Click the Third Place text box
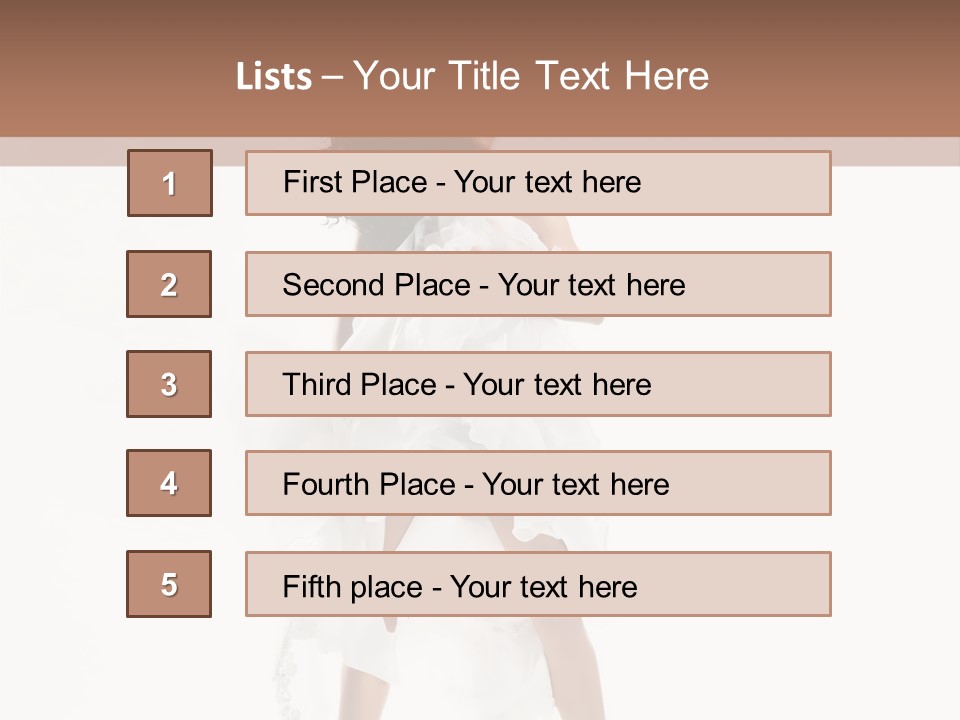 538,384
